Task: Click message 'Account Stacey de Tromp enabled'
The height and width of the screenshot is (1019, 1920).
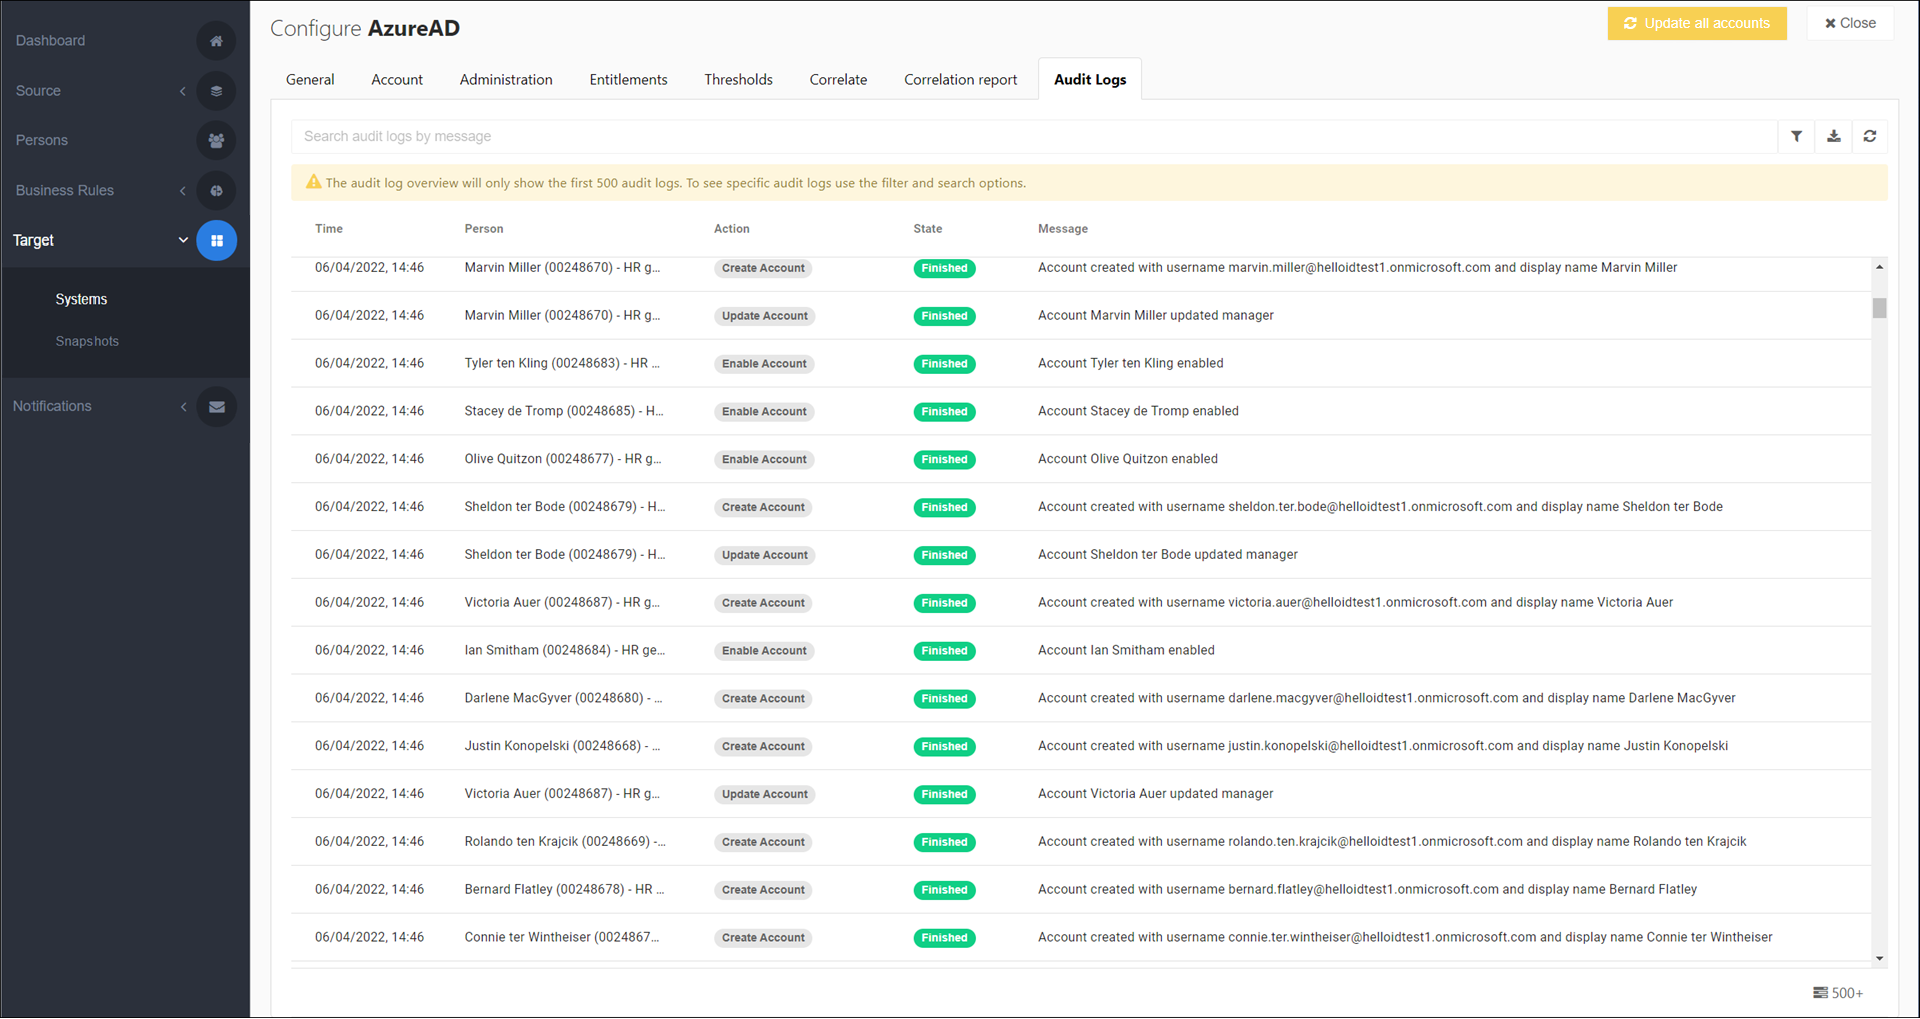Action: coord(1138,411)
